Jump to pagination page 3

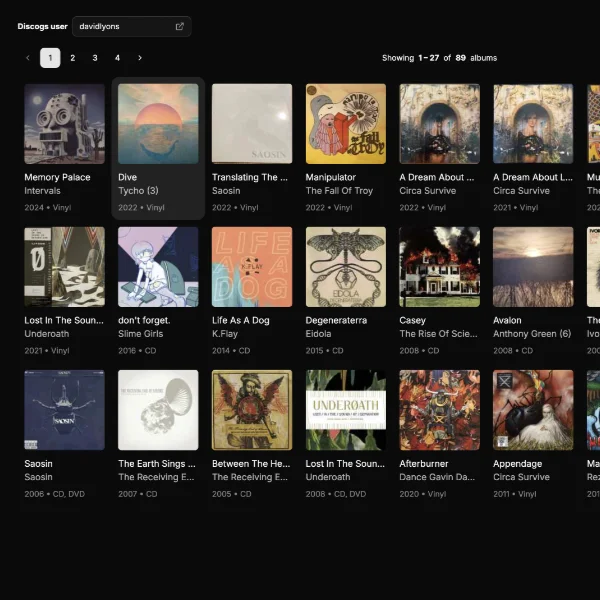click(95, 58)
